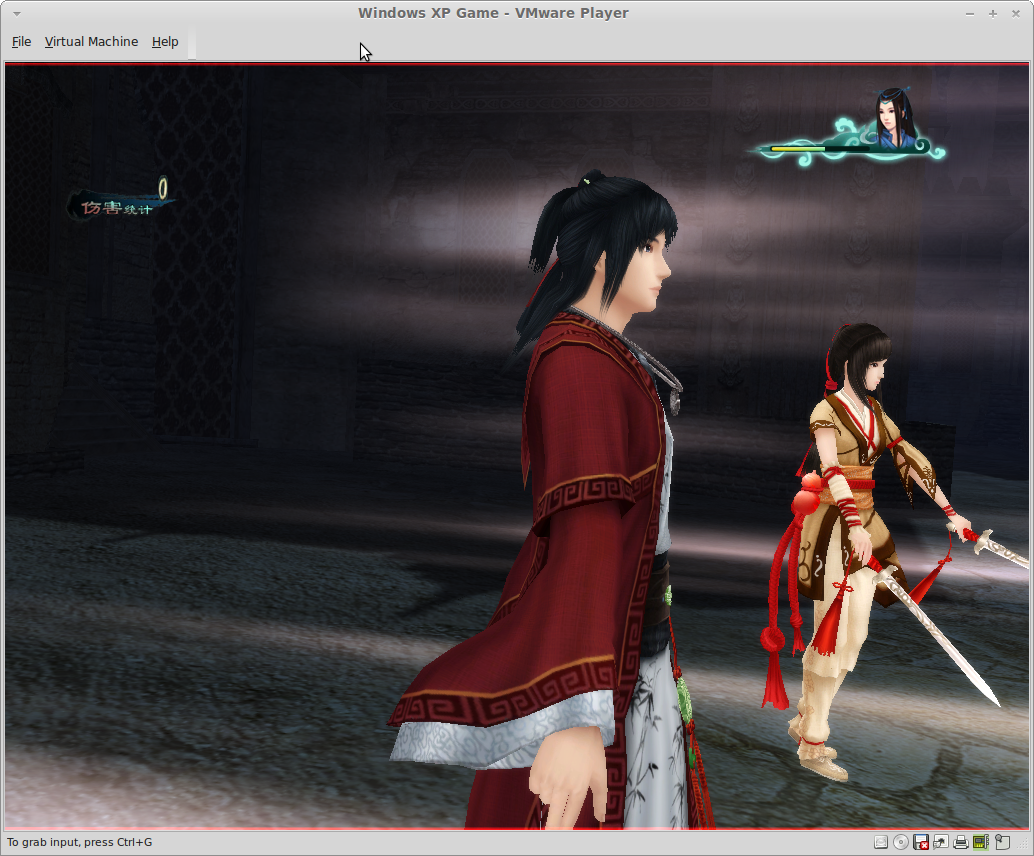Open the Virtual Machine menu

point(91,42)
